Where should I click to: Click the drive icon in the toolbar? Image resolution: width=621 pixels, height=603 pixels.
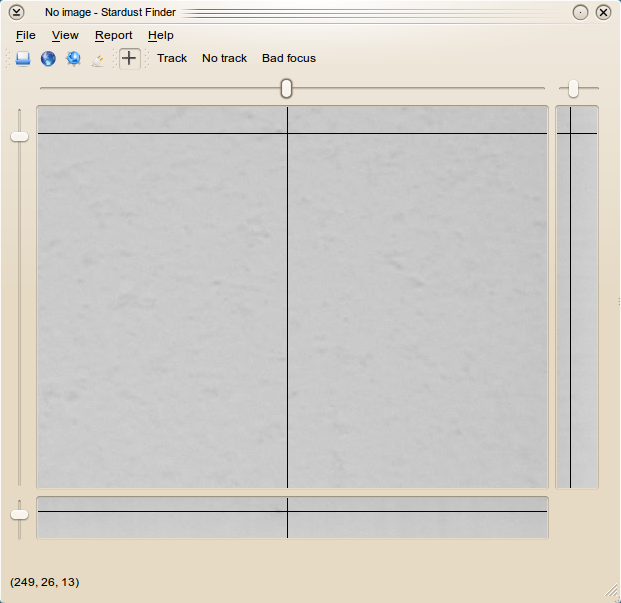(x=23, y=59)
